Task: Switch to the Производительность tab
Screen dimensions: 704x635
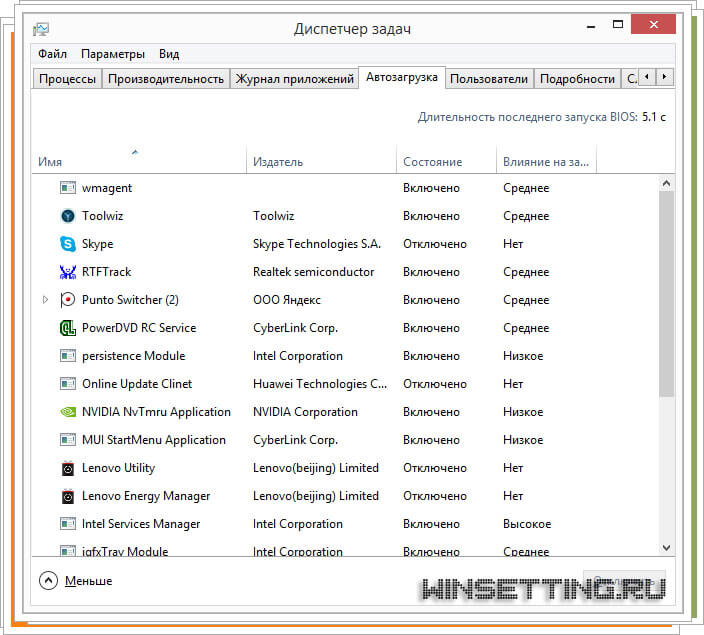Action: click(x=166, y=79)
